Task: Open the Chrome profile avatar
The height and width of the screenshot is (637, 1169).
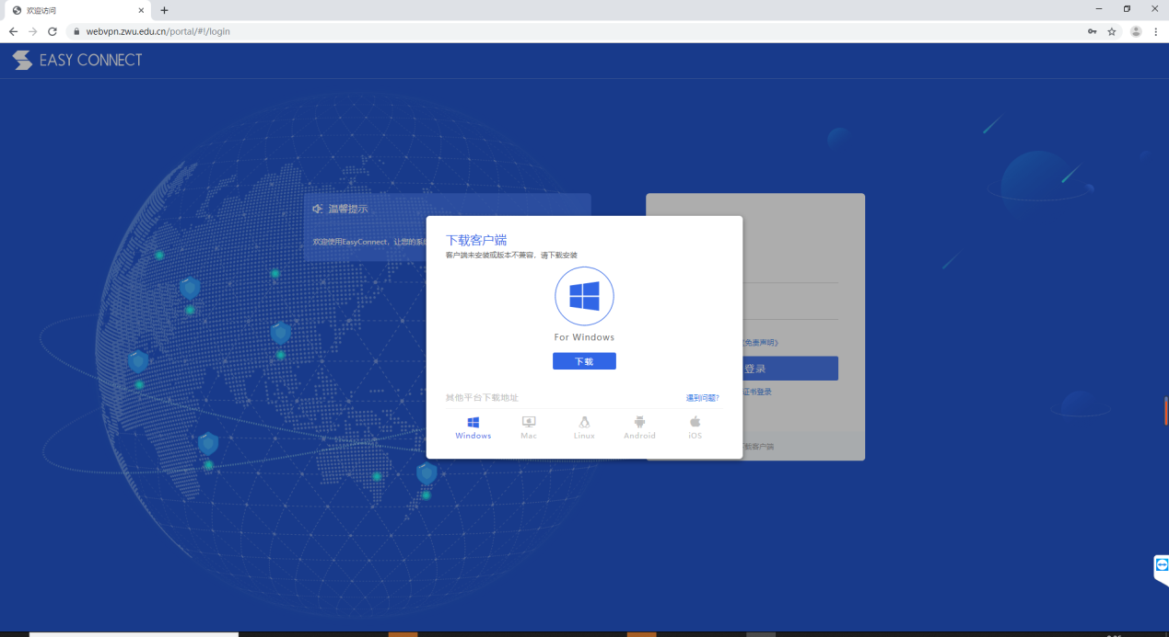Action: 1135,31
